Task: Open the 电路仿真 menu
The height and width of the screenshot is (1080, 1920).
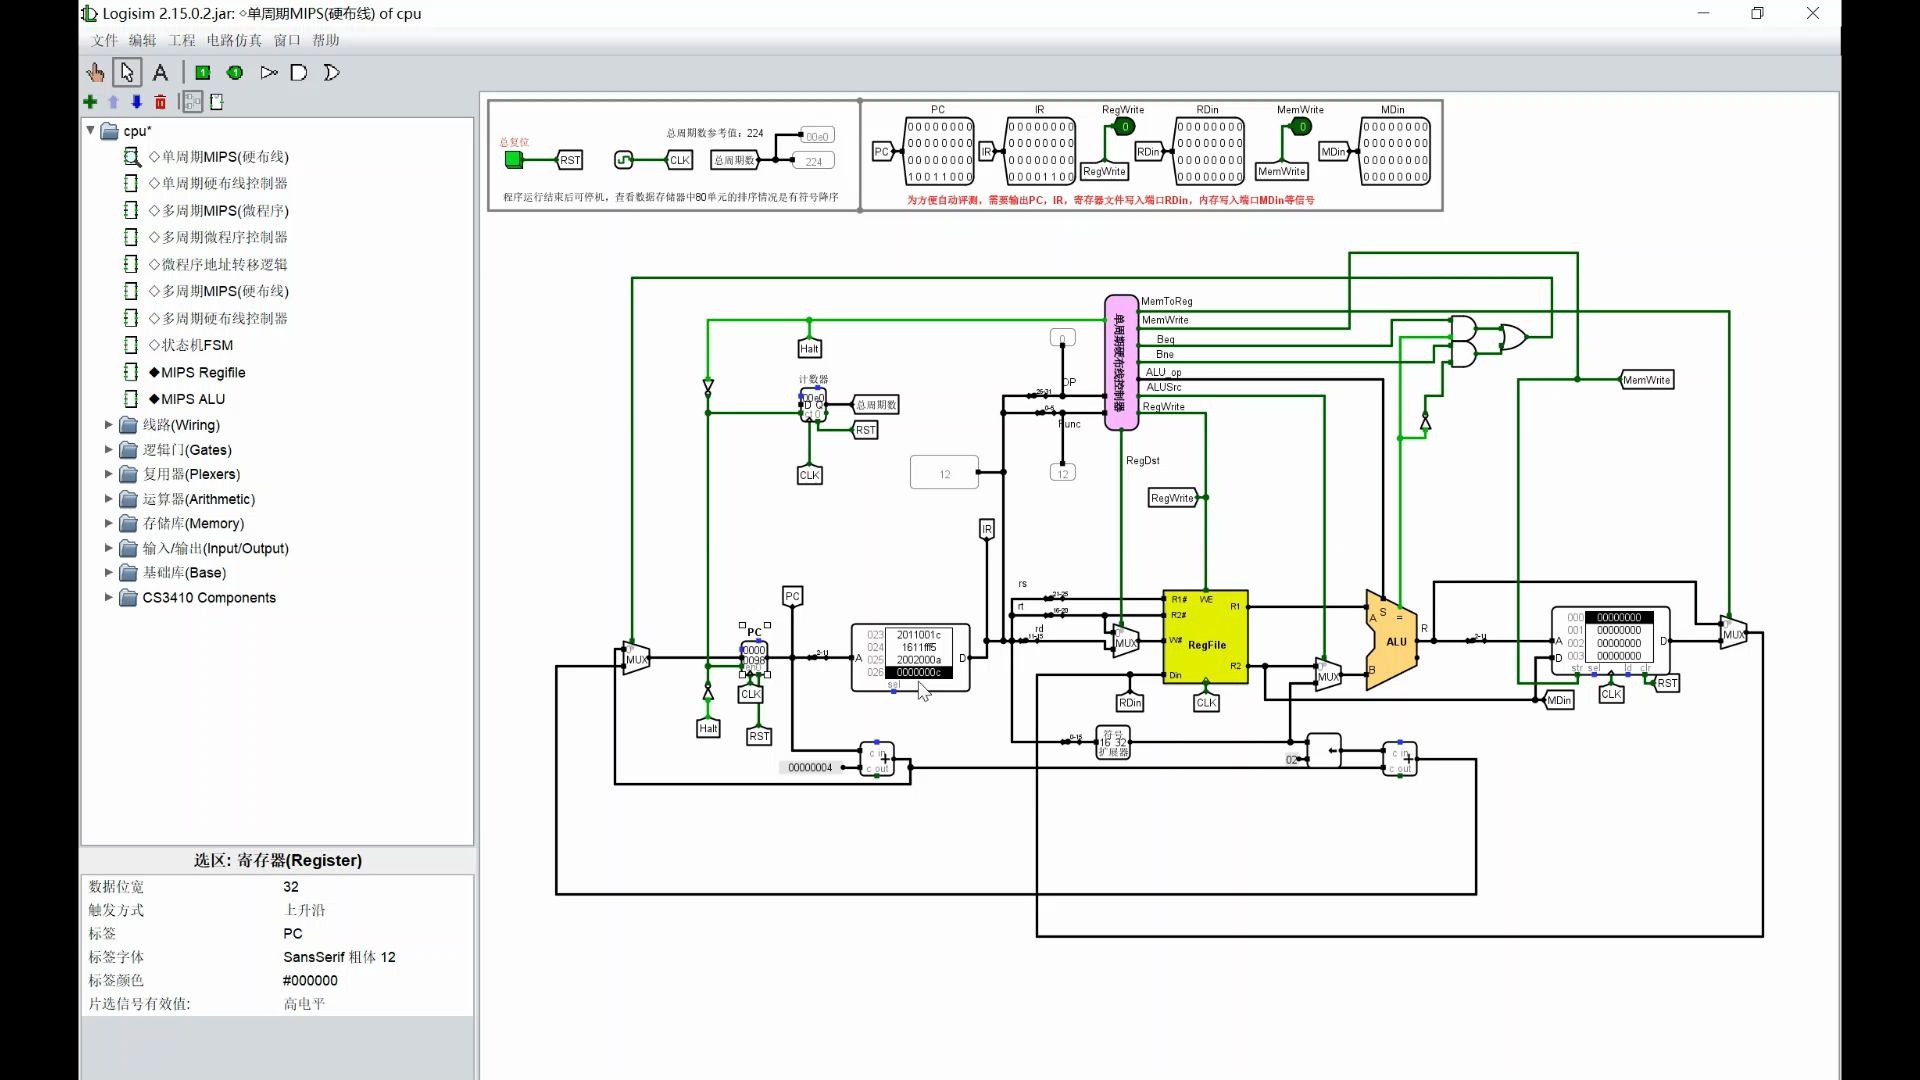Action: (x=234, y=40)
